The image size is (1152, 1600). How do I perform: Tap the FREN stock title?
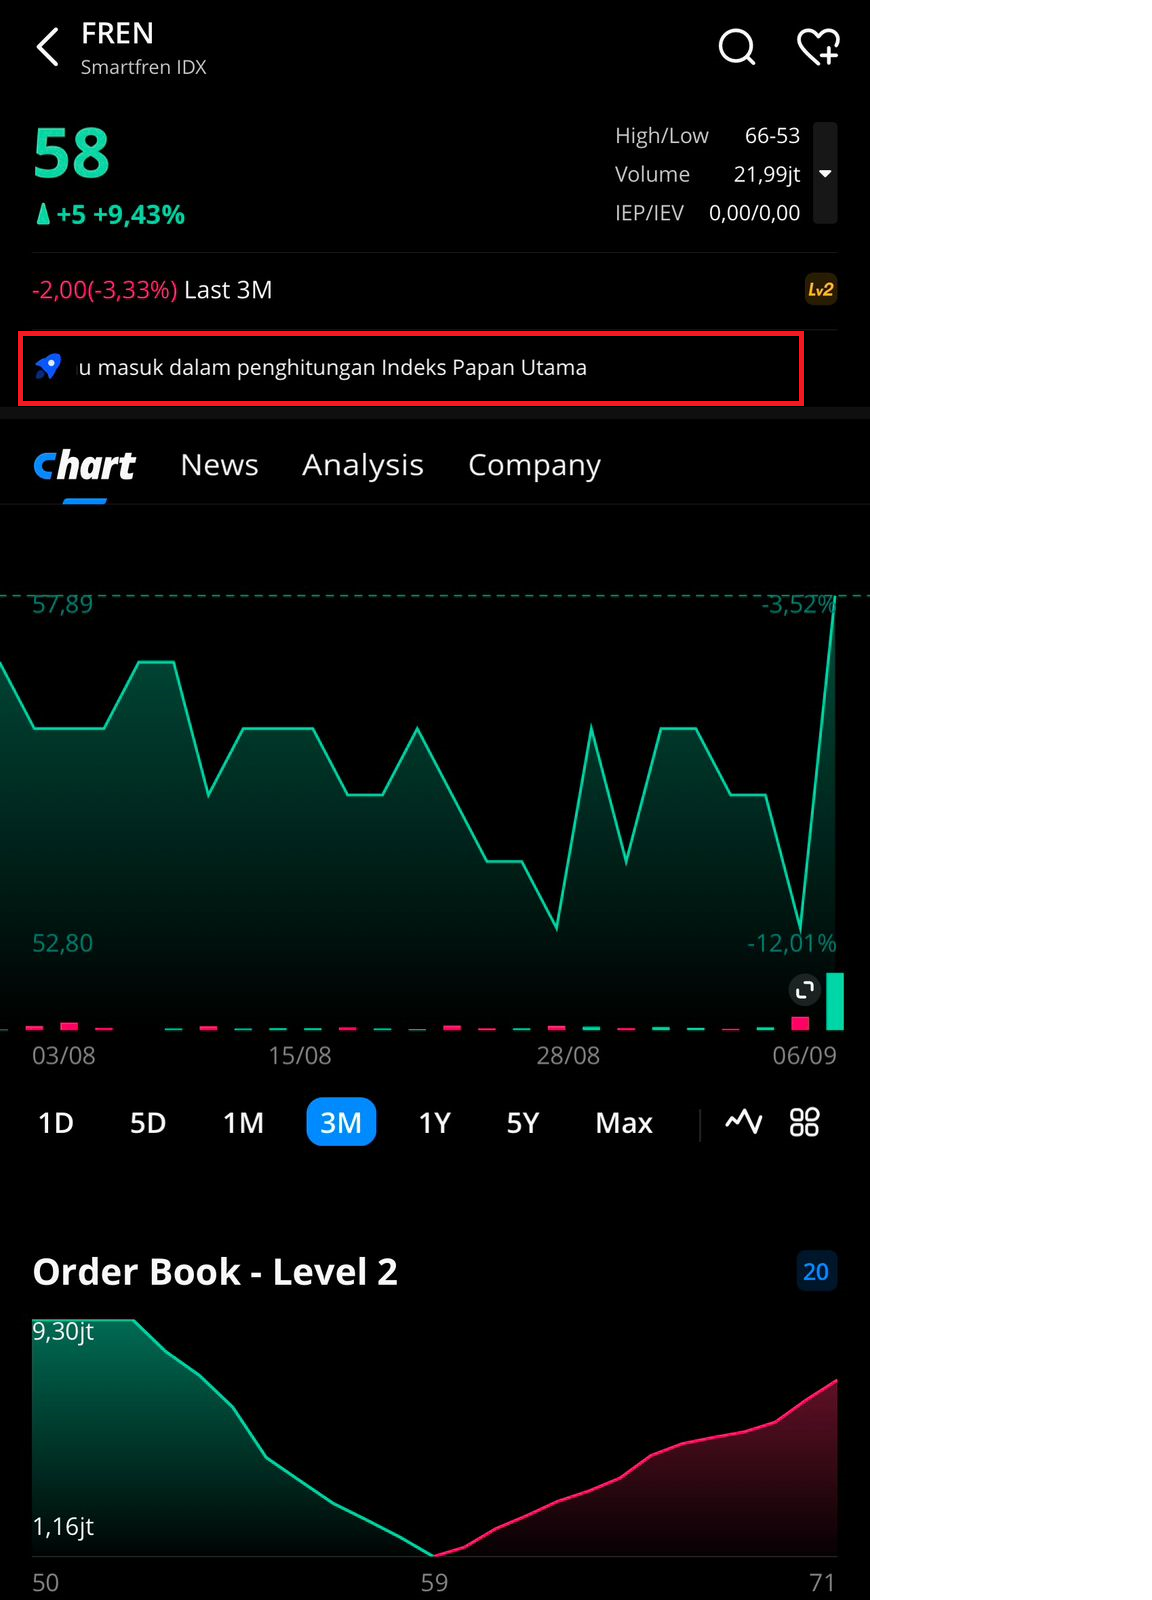point(118,34)
